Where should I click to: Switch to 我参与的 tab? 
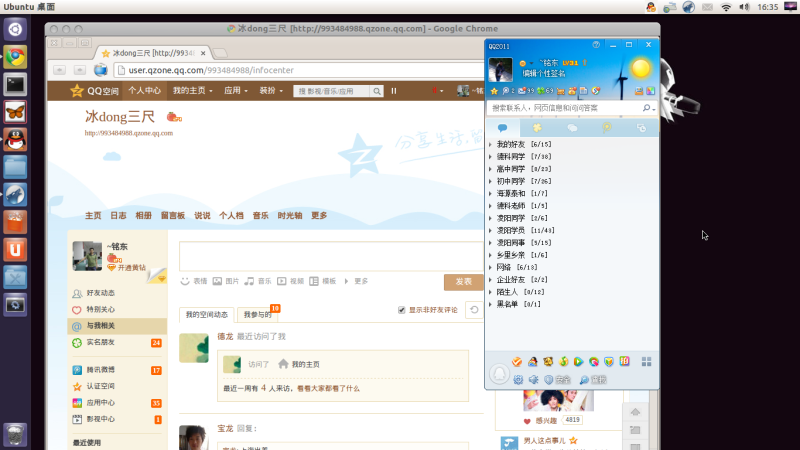pos(257,315)
